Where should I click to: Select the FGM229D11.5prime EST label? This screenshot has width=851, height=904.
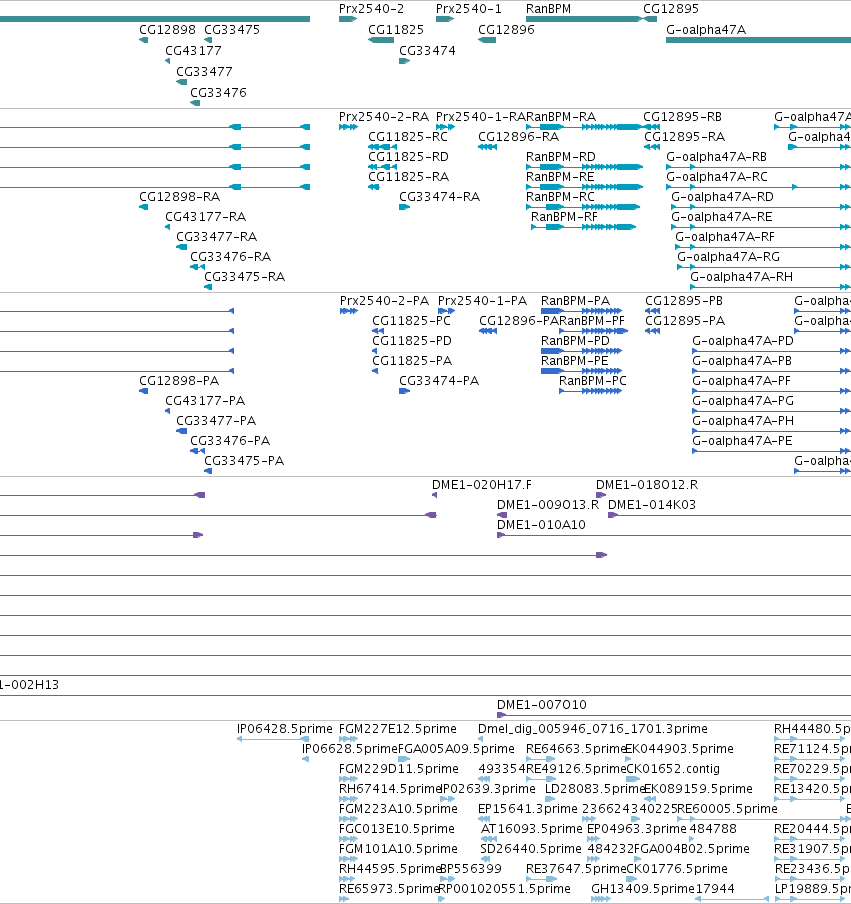(x=399, y=769)
